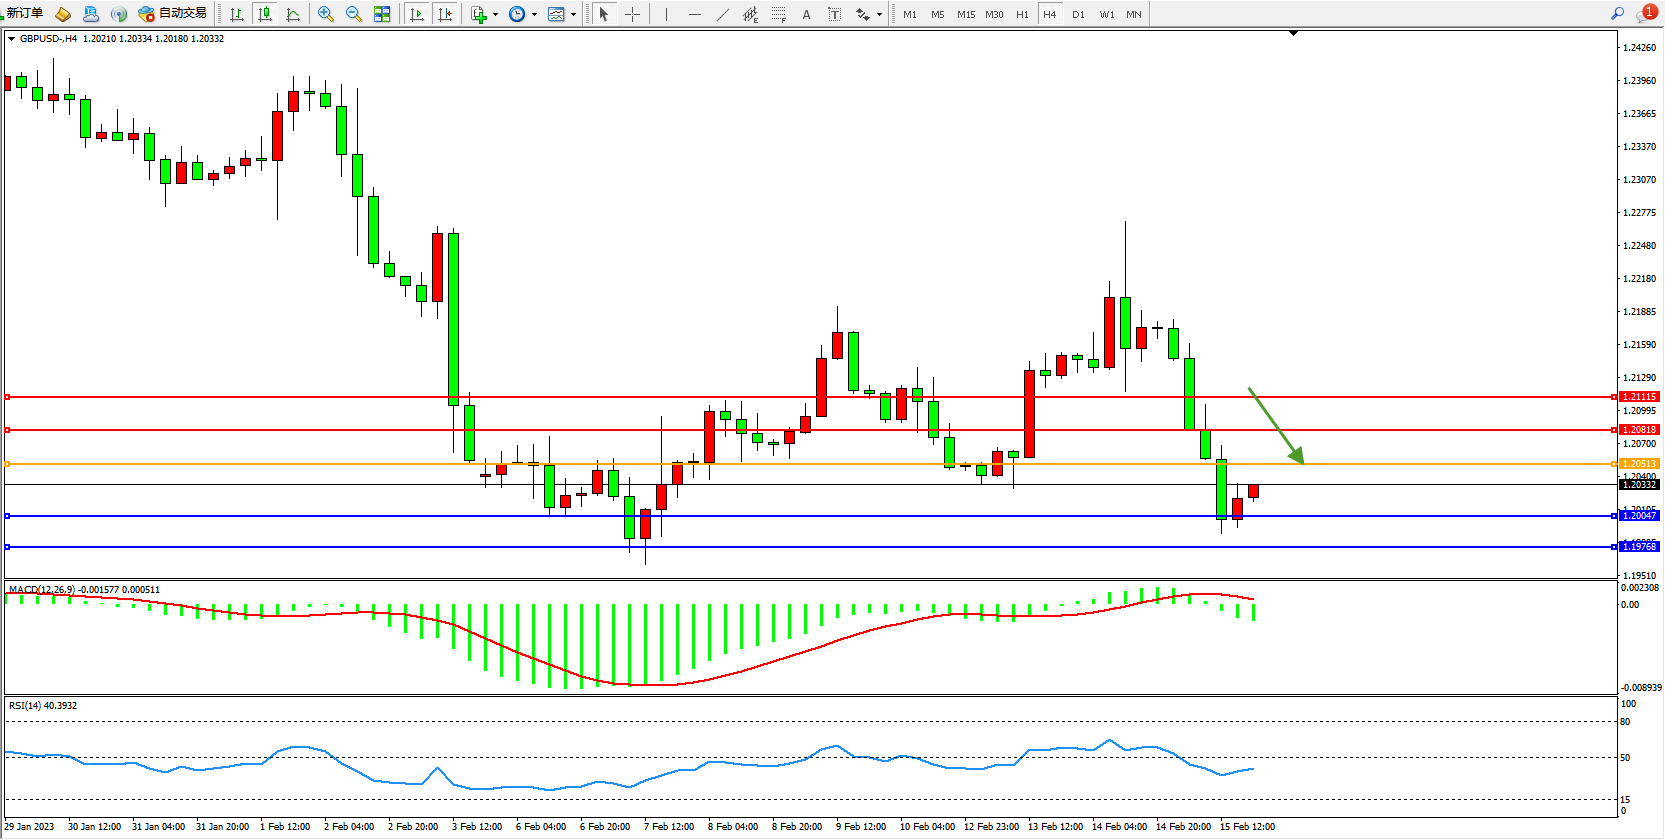Open the periodicity clock dropdown arrow

pos(534,14)
